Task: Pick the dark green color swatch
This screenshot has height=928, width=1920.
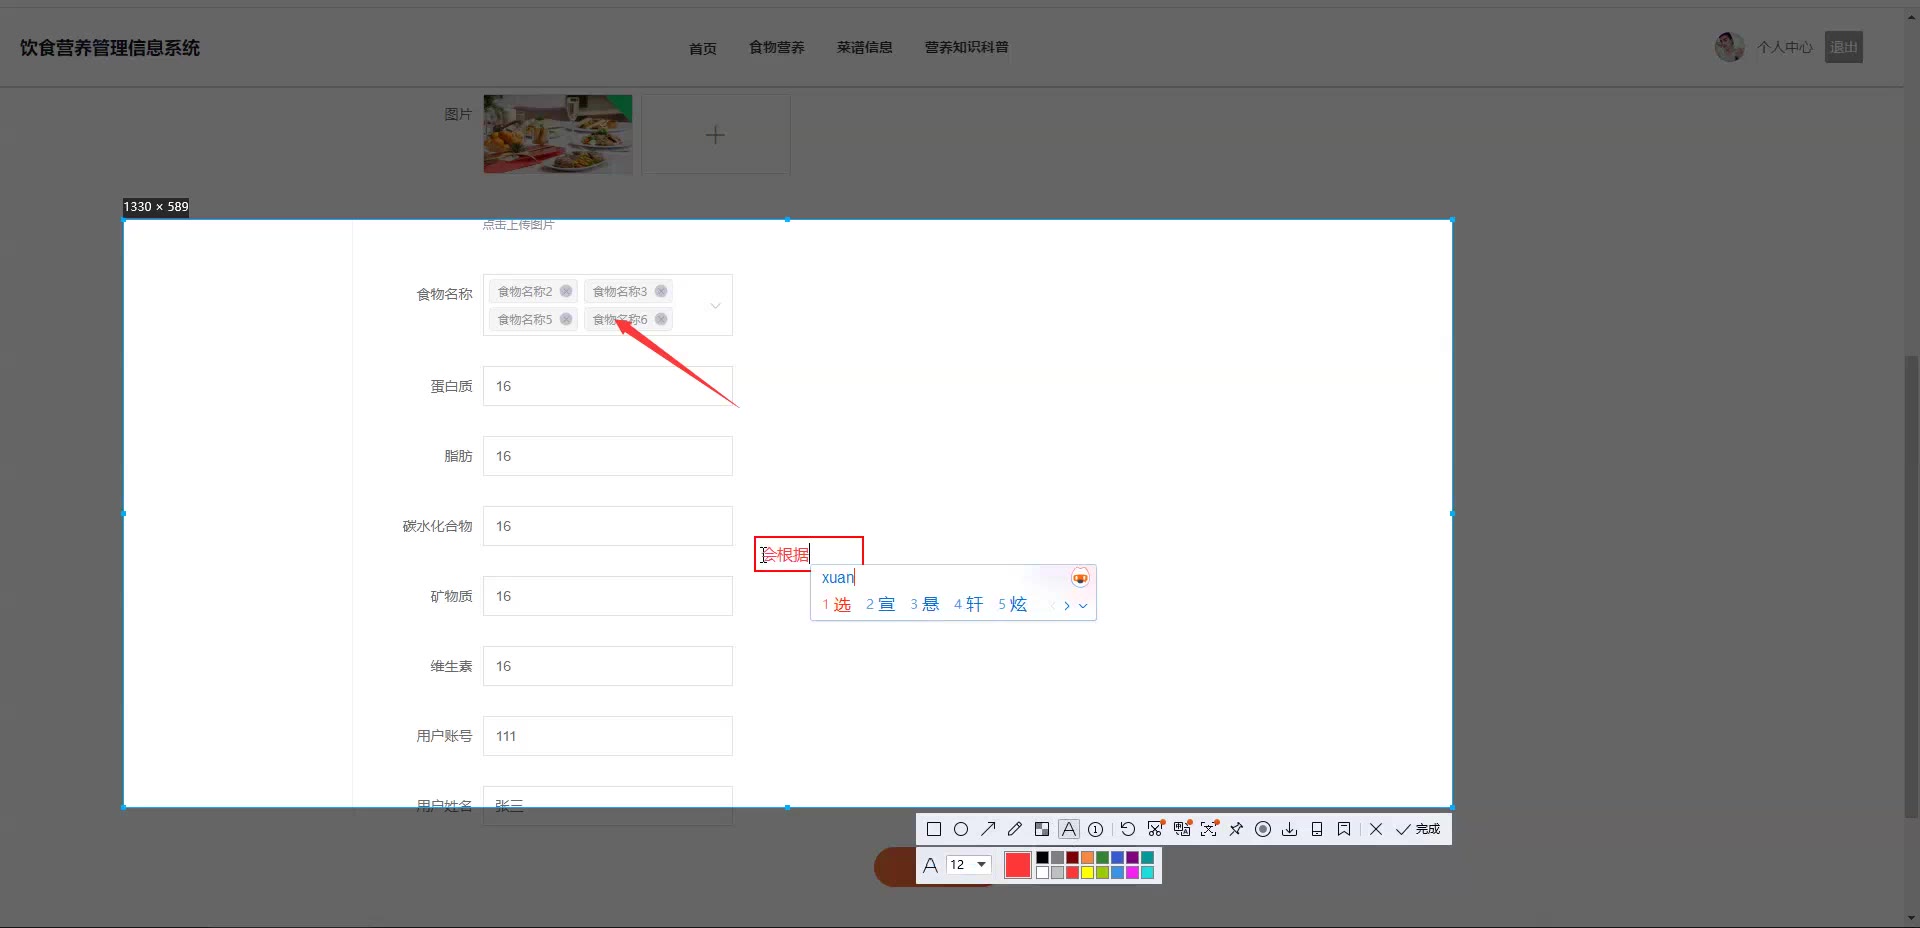Action: [x=1102, y=858]
